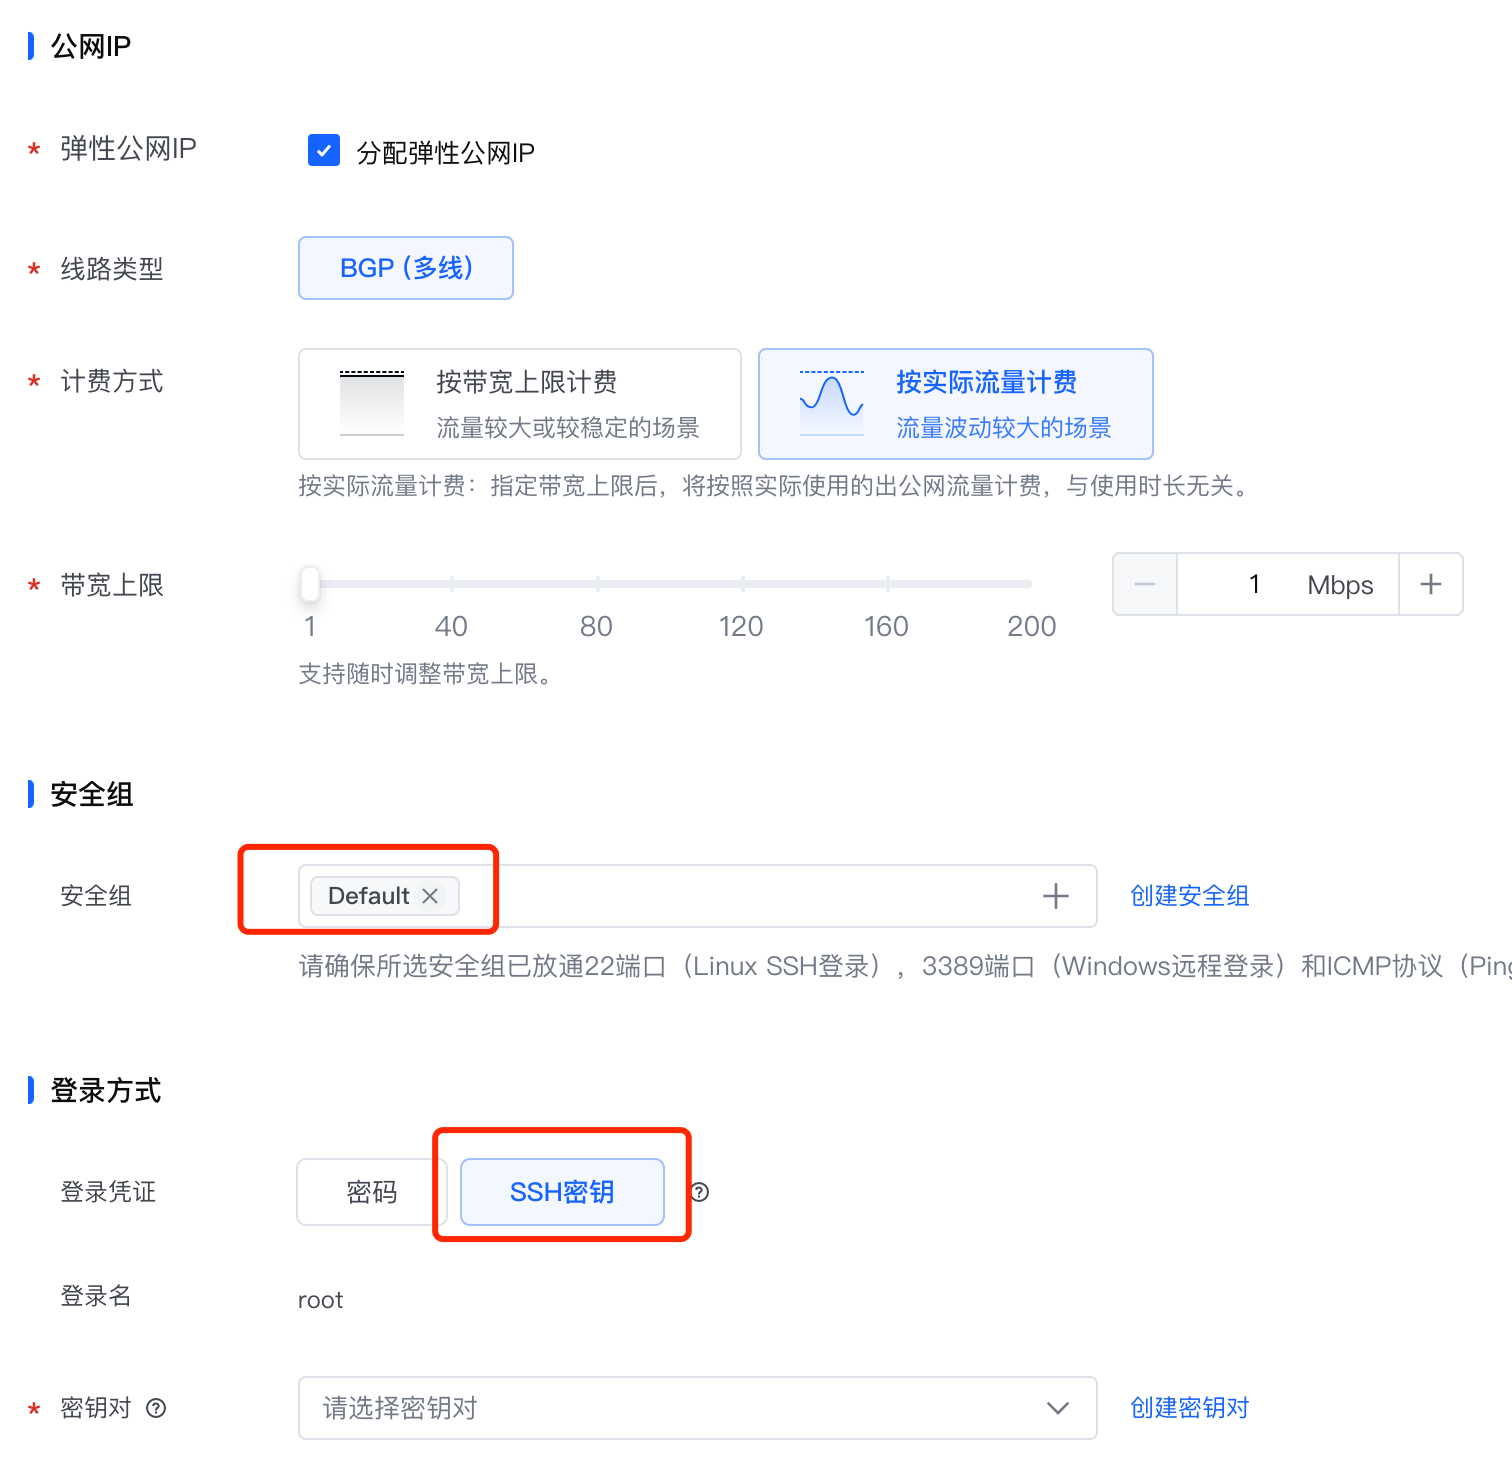Click the bandwidth-cap icon for 按带宽上限计费
The width and height of the screenshot is (1512, 1480).
click(372, 403)
